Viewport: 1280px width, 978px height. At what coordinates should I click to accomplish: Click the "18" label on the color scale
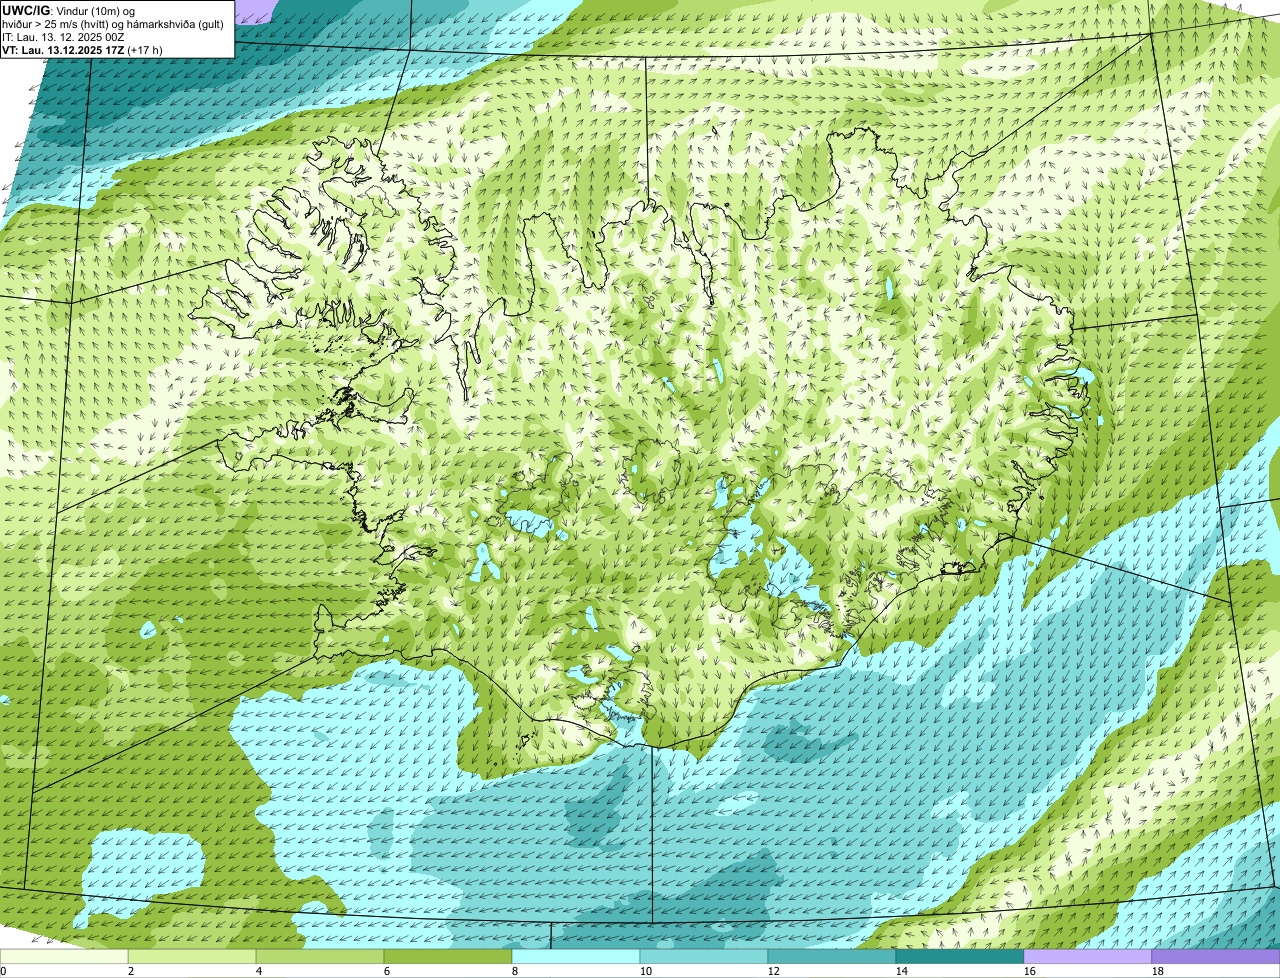click(x=1158, y=971)
